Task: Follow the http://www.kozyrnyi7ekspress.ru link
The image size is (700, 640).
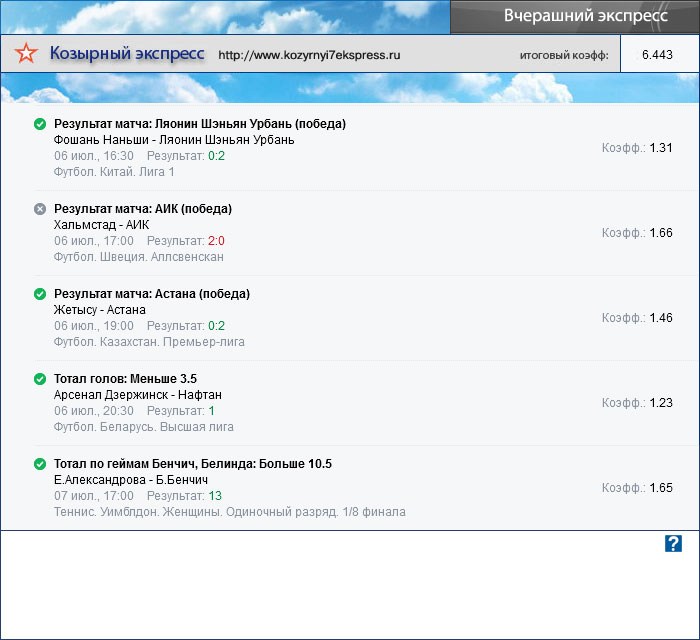Action: tap(309, 55)
